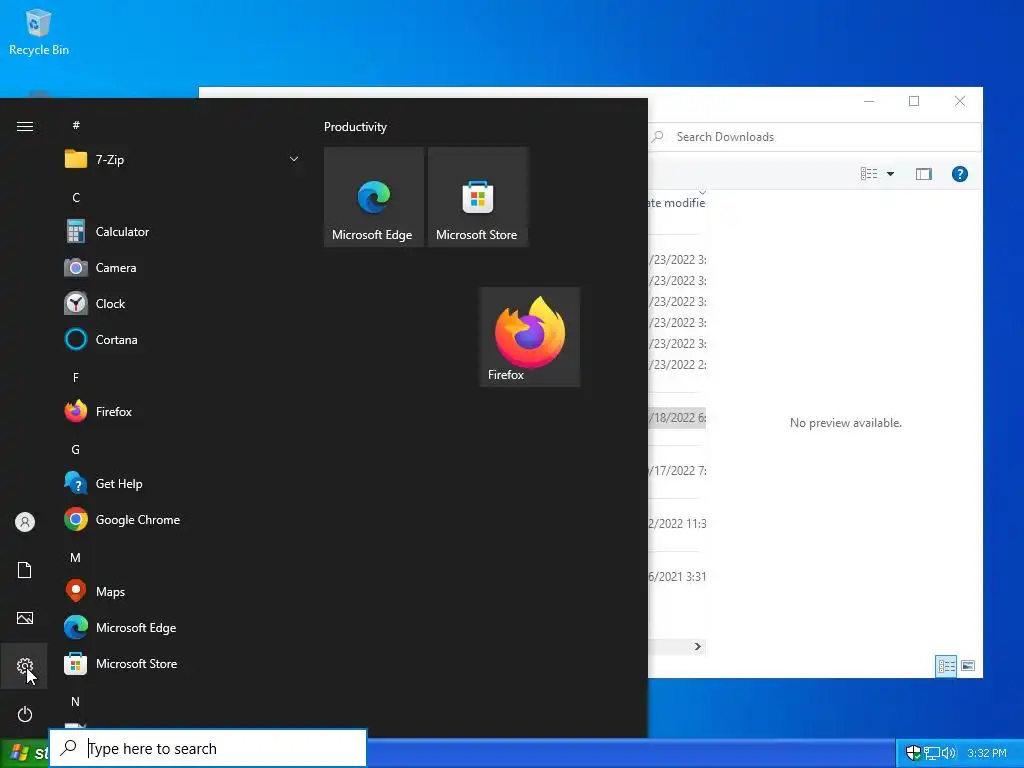Click the large Firefox tile
The height and width of the screenshot is (768, 1024).
530,337
